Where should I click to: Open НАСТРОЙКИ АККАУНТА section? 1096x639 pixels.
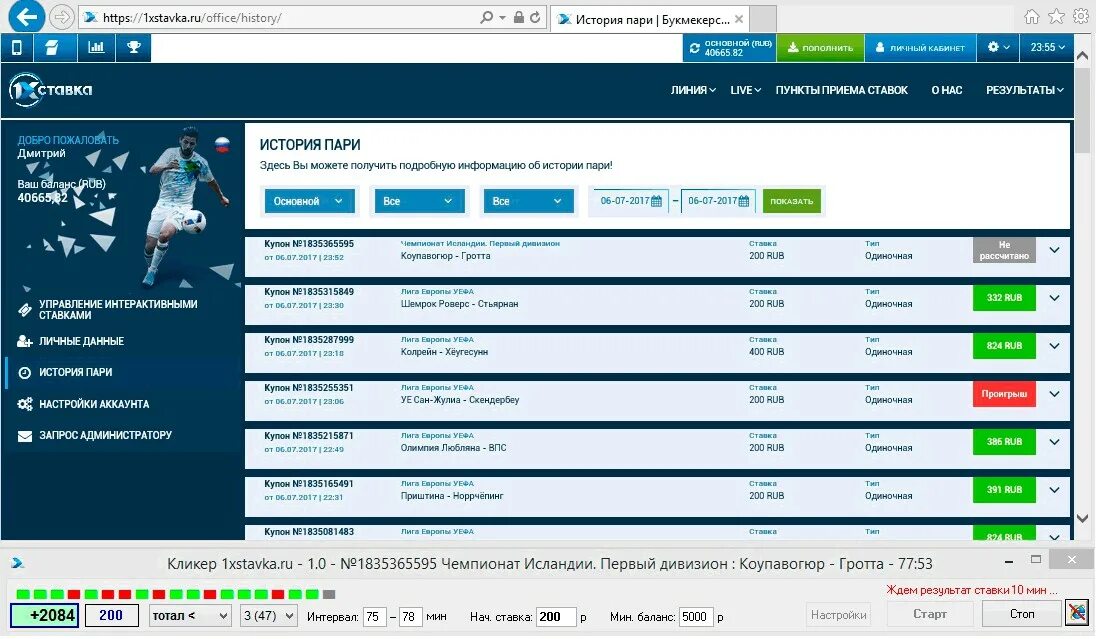(94, 404)
